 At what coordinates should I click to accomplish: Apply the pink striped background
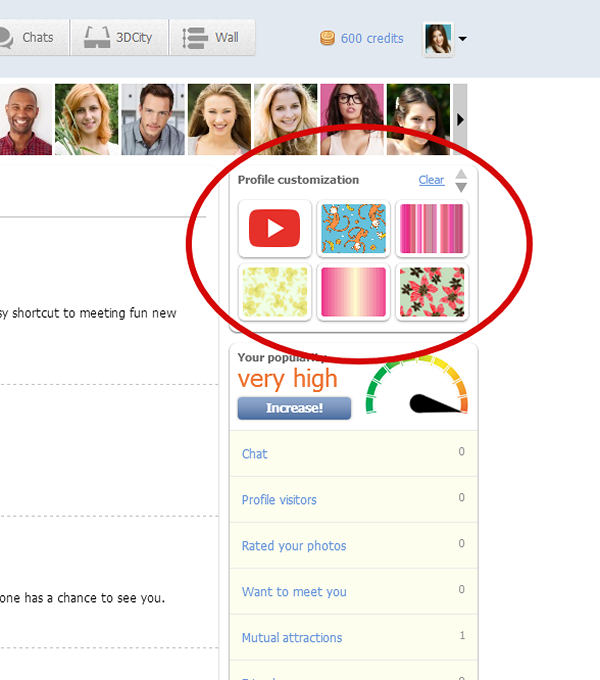[431, 229]
